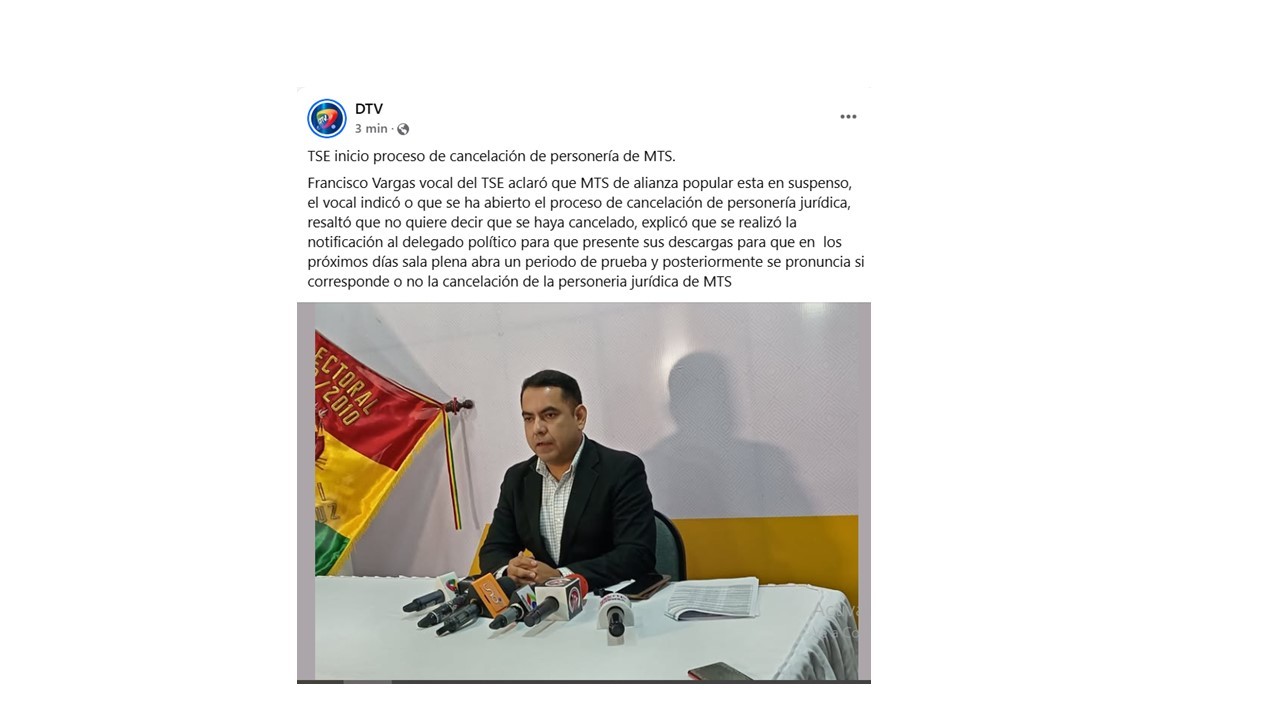The height and width of the screenshot is (720, 1280).
Task: Click the public globe audience icon
Action: tap(403, 129)
